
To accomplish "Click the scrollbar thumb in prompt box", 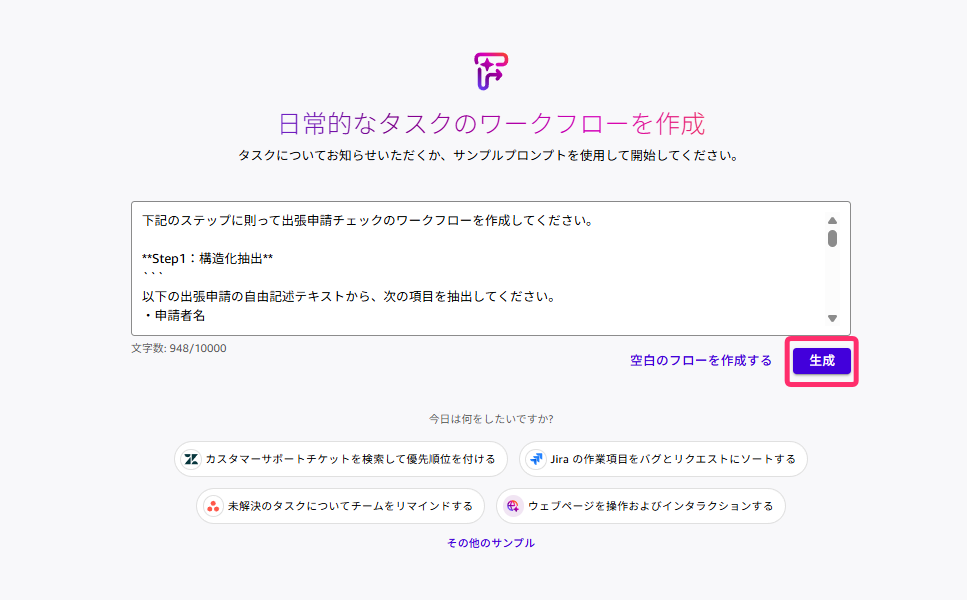I will 833,239.
